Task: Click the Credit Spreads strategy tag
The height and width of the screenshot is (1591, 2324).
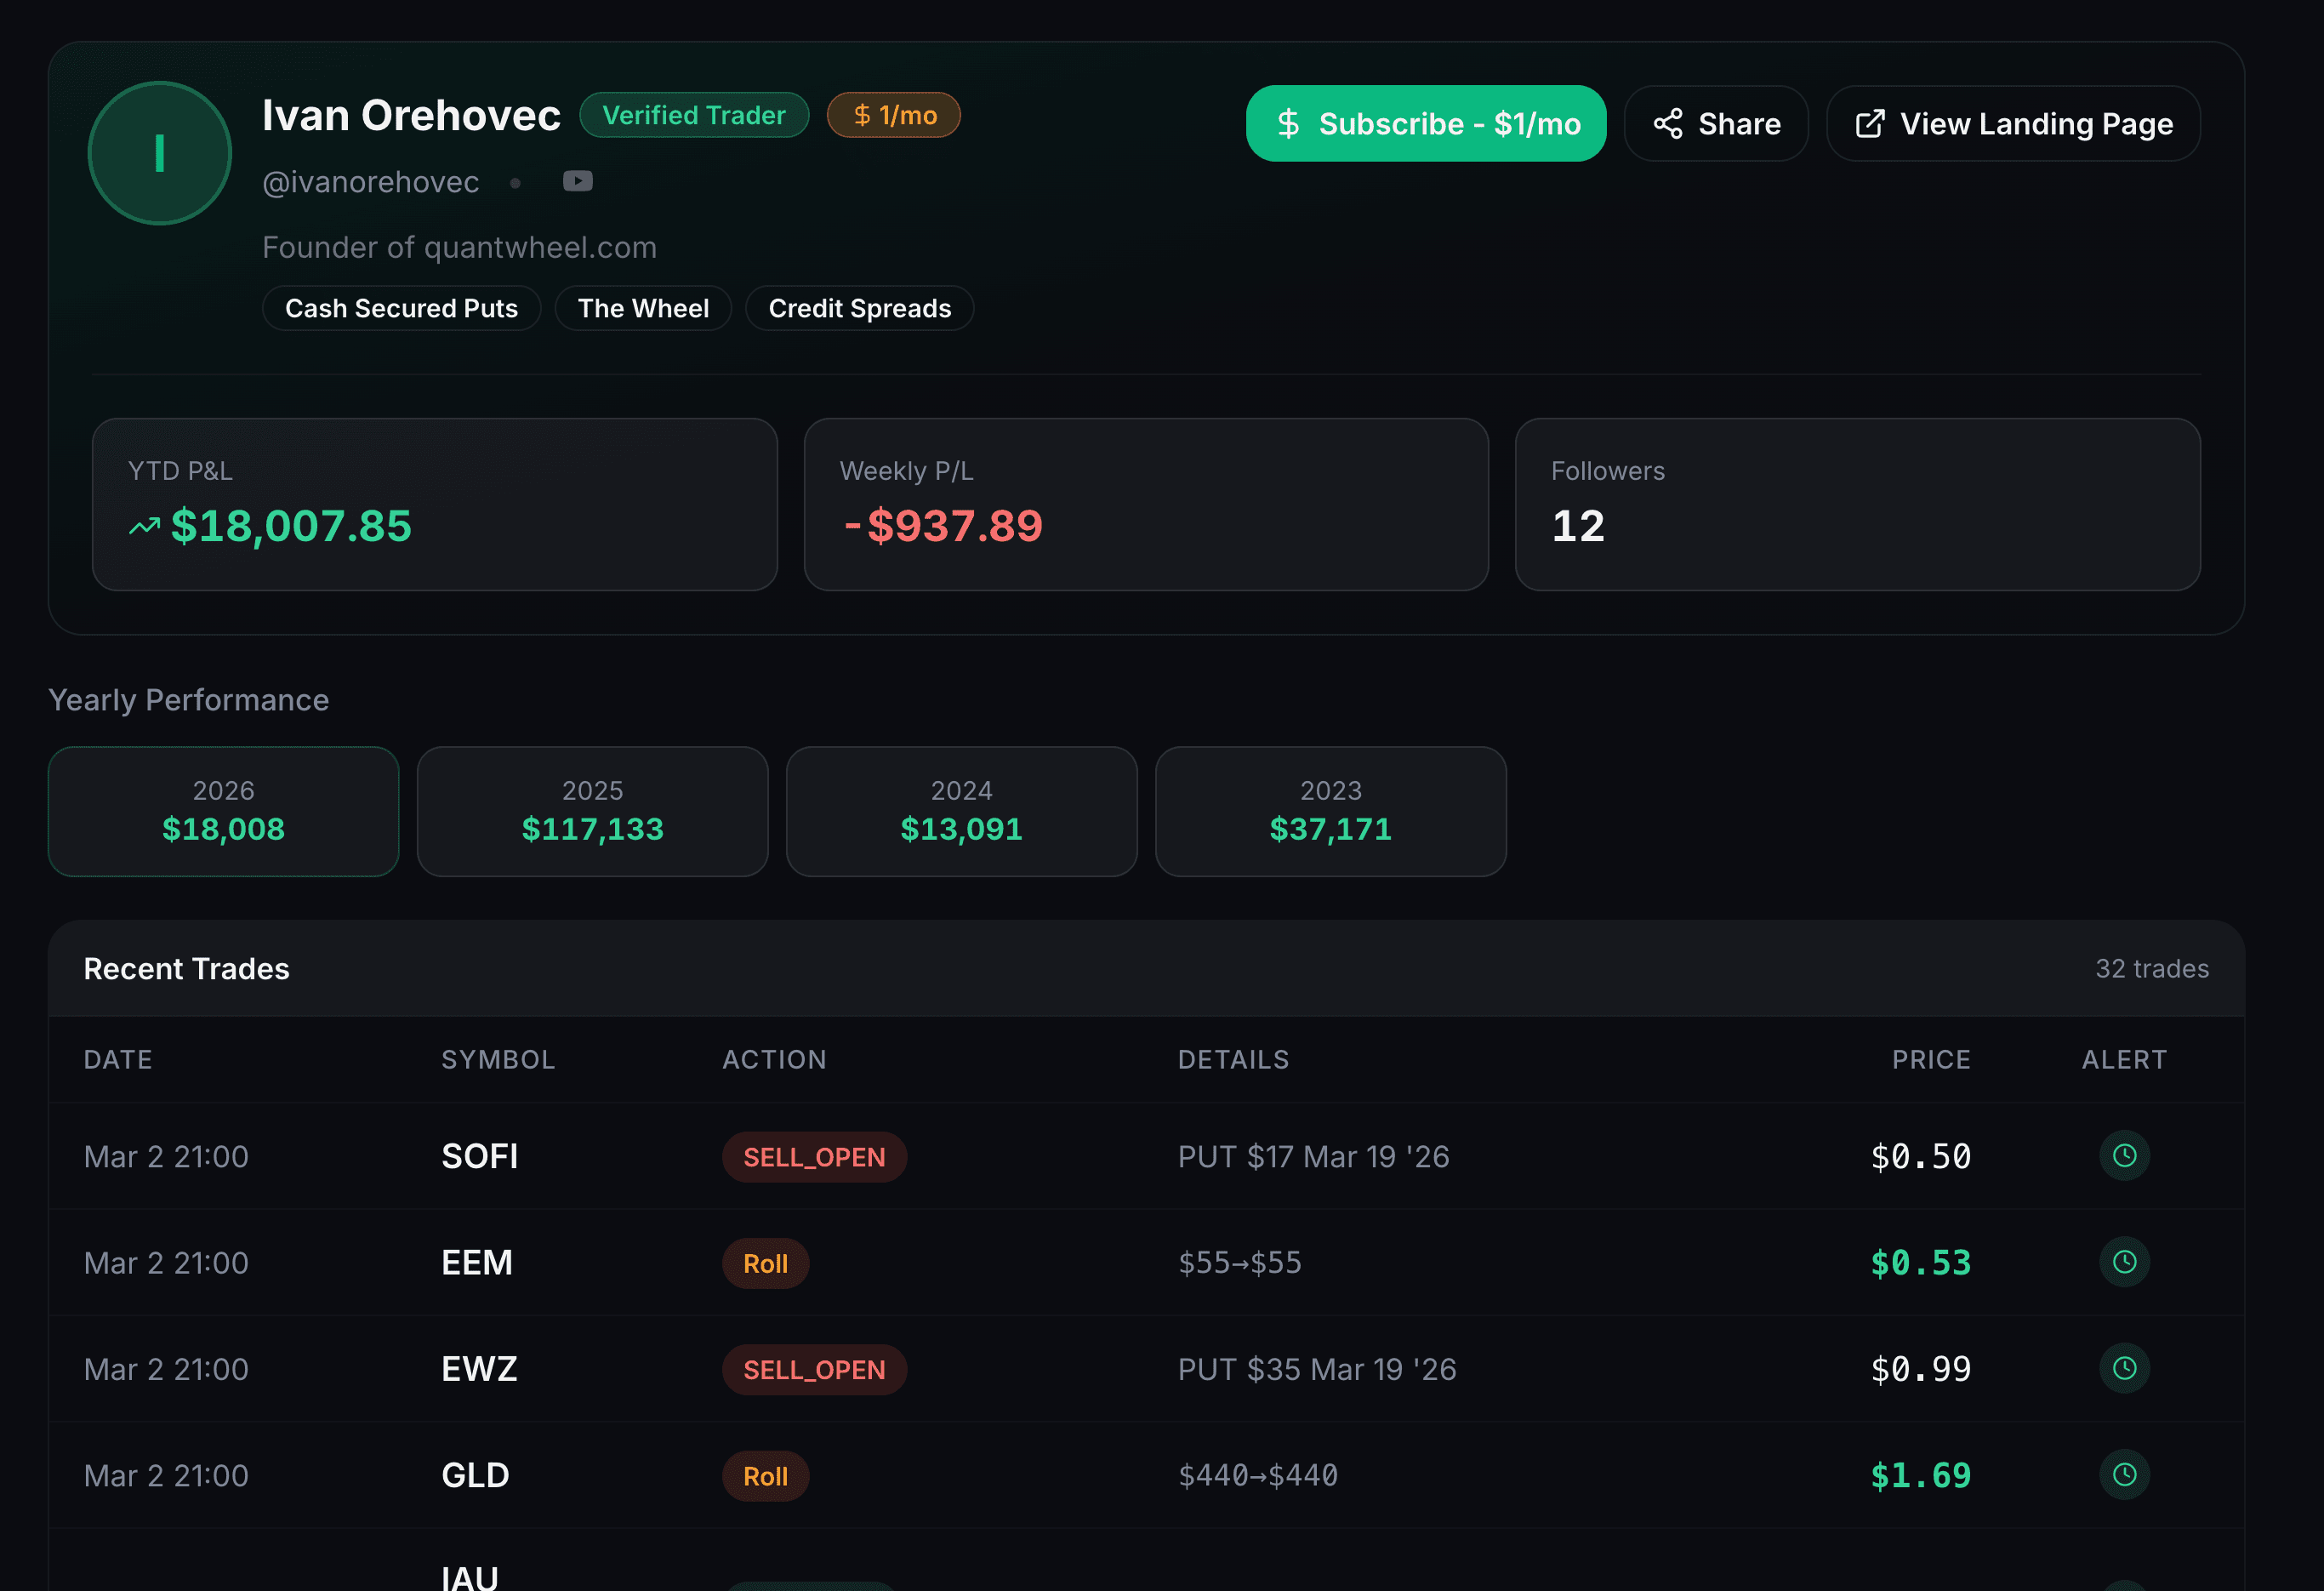Action: pos(859,308)
